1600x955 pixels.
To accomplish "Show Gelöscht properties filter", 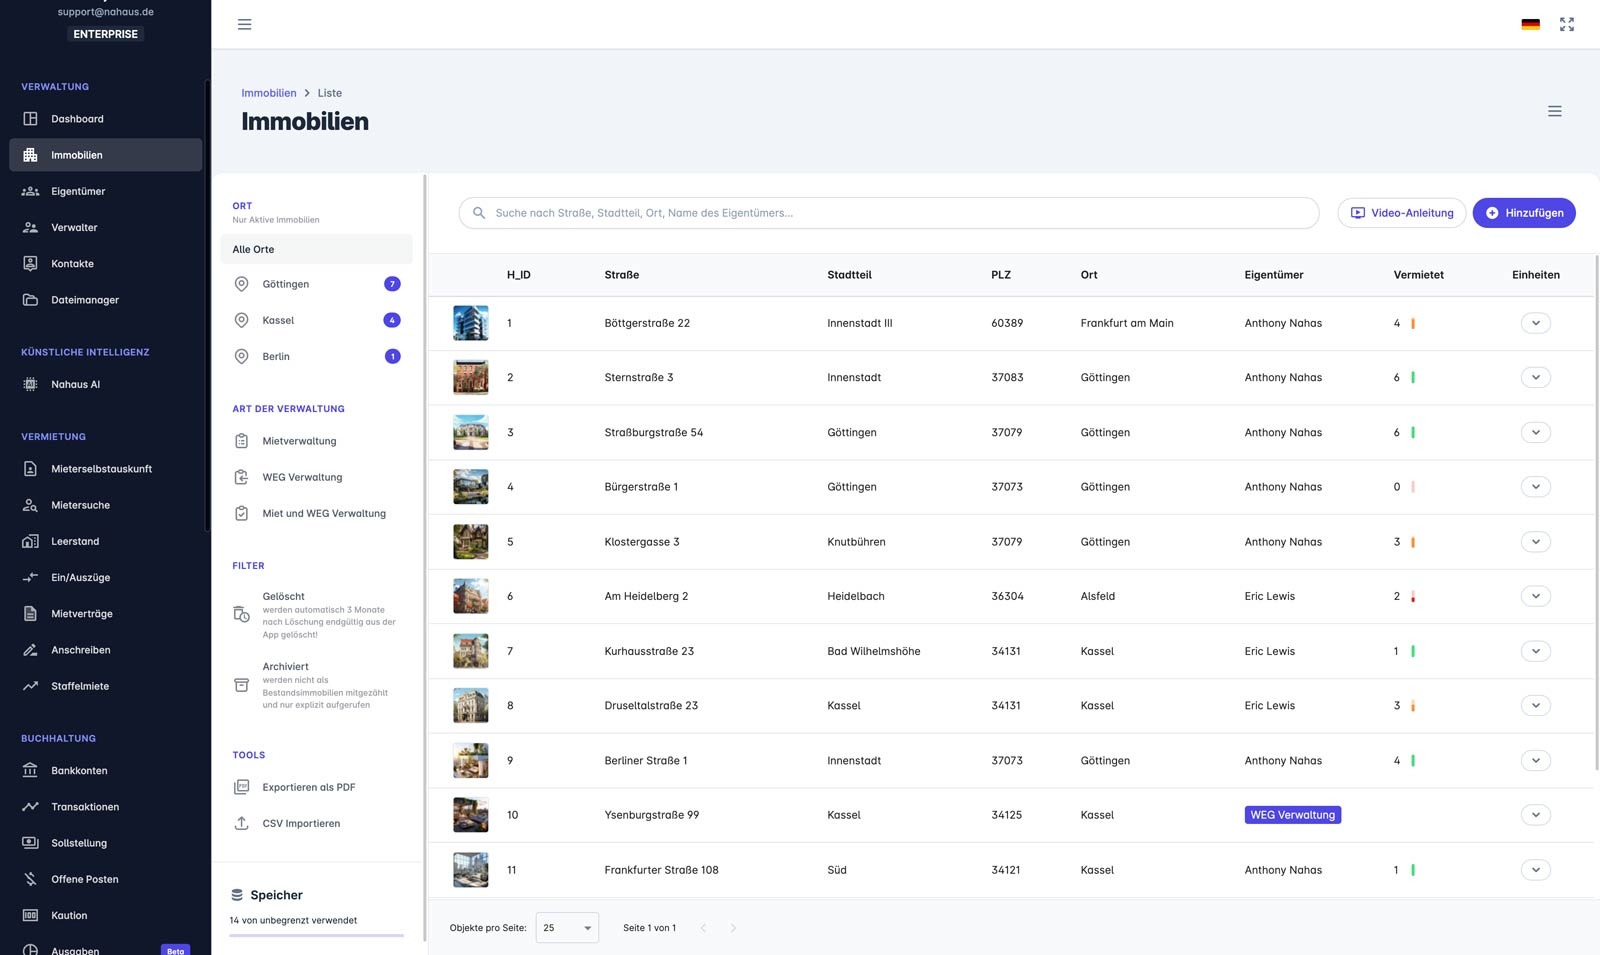I will click(316, 614).
